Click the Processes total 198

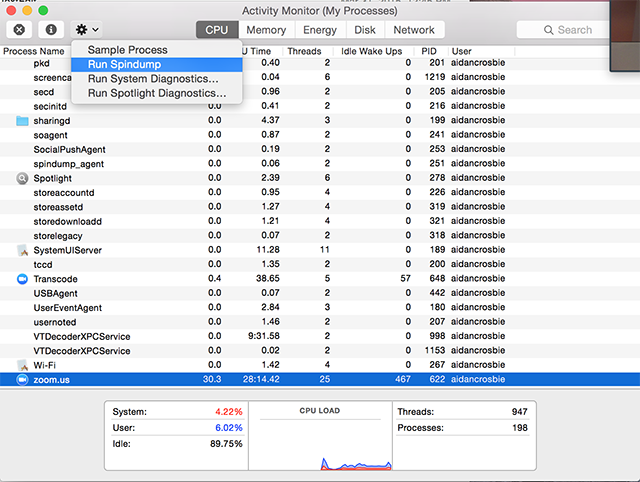520,428
